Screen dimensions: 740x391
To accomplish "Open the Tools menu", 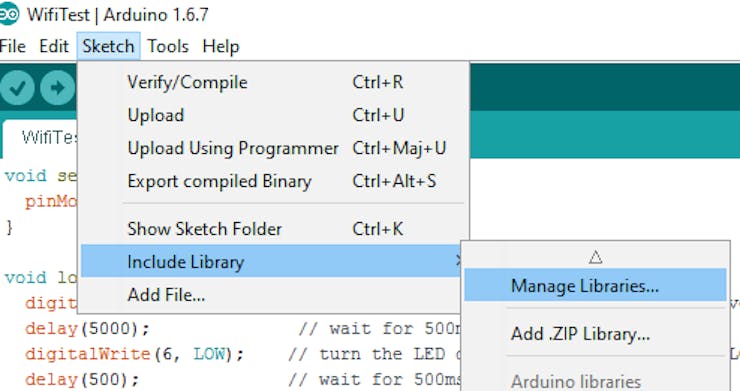I will (x=168, y=46).
